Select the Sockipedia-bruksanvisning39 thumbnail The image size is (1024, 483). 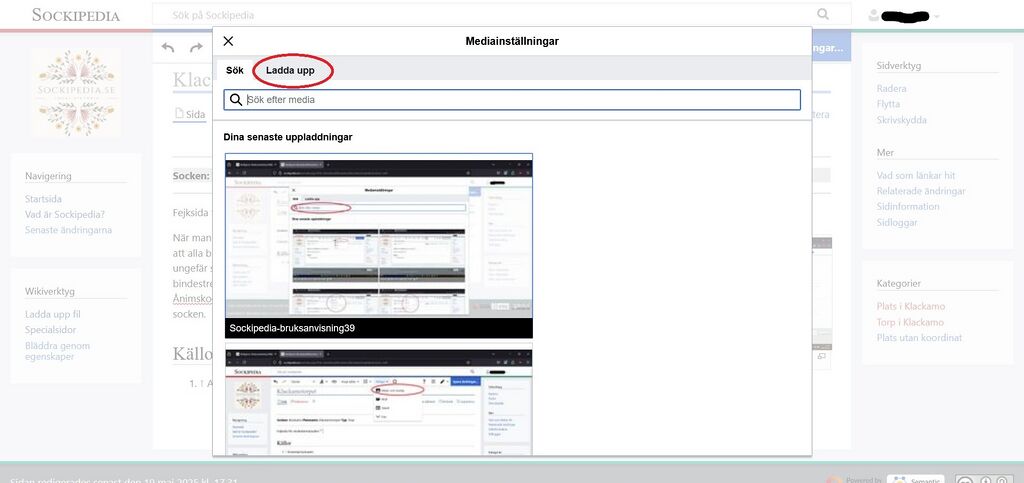click(x=378, y=245)
